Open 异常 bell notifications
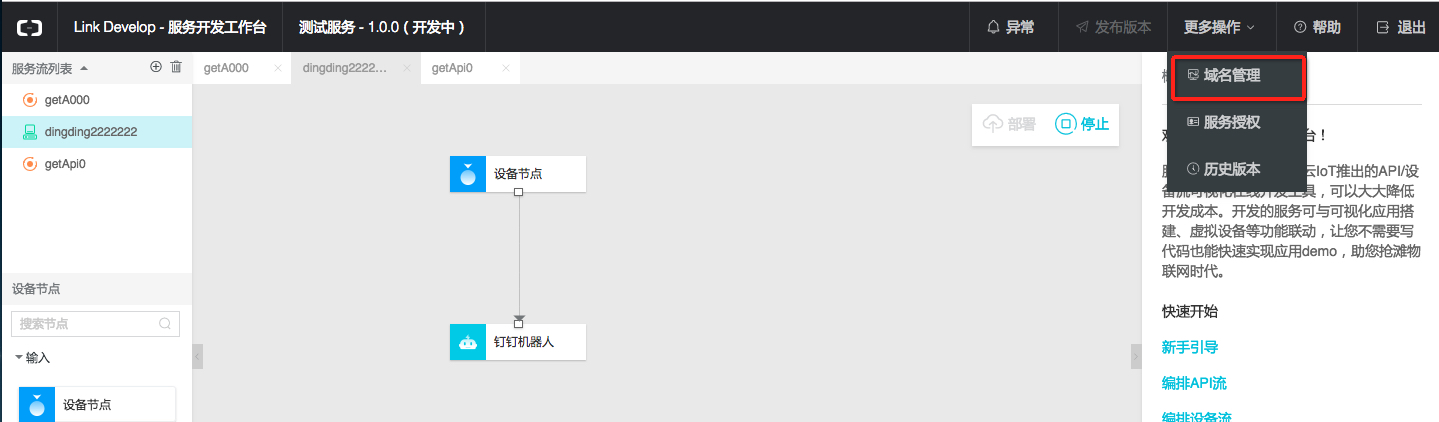The width and height of the screenshot is (1439, 422). (1010, 27)
